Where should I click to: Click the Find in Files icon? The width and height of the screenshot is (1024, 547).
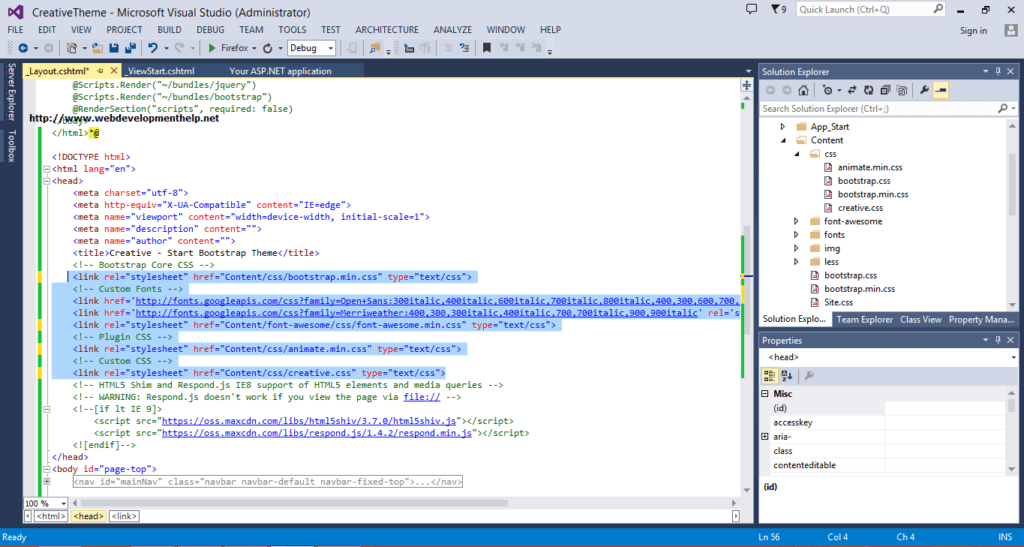point(375,48)
